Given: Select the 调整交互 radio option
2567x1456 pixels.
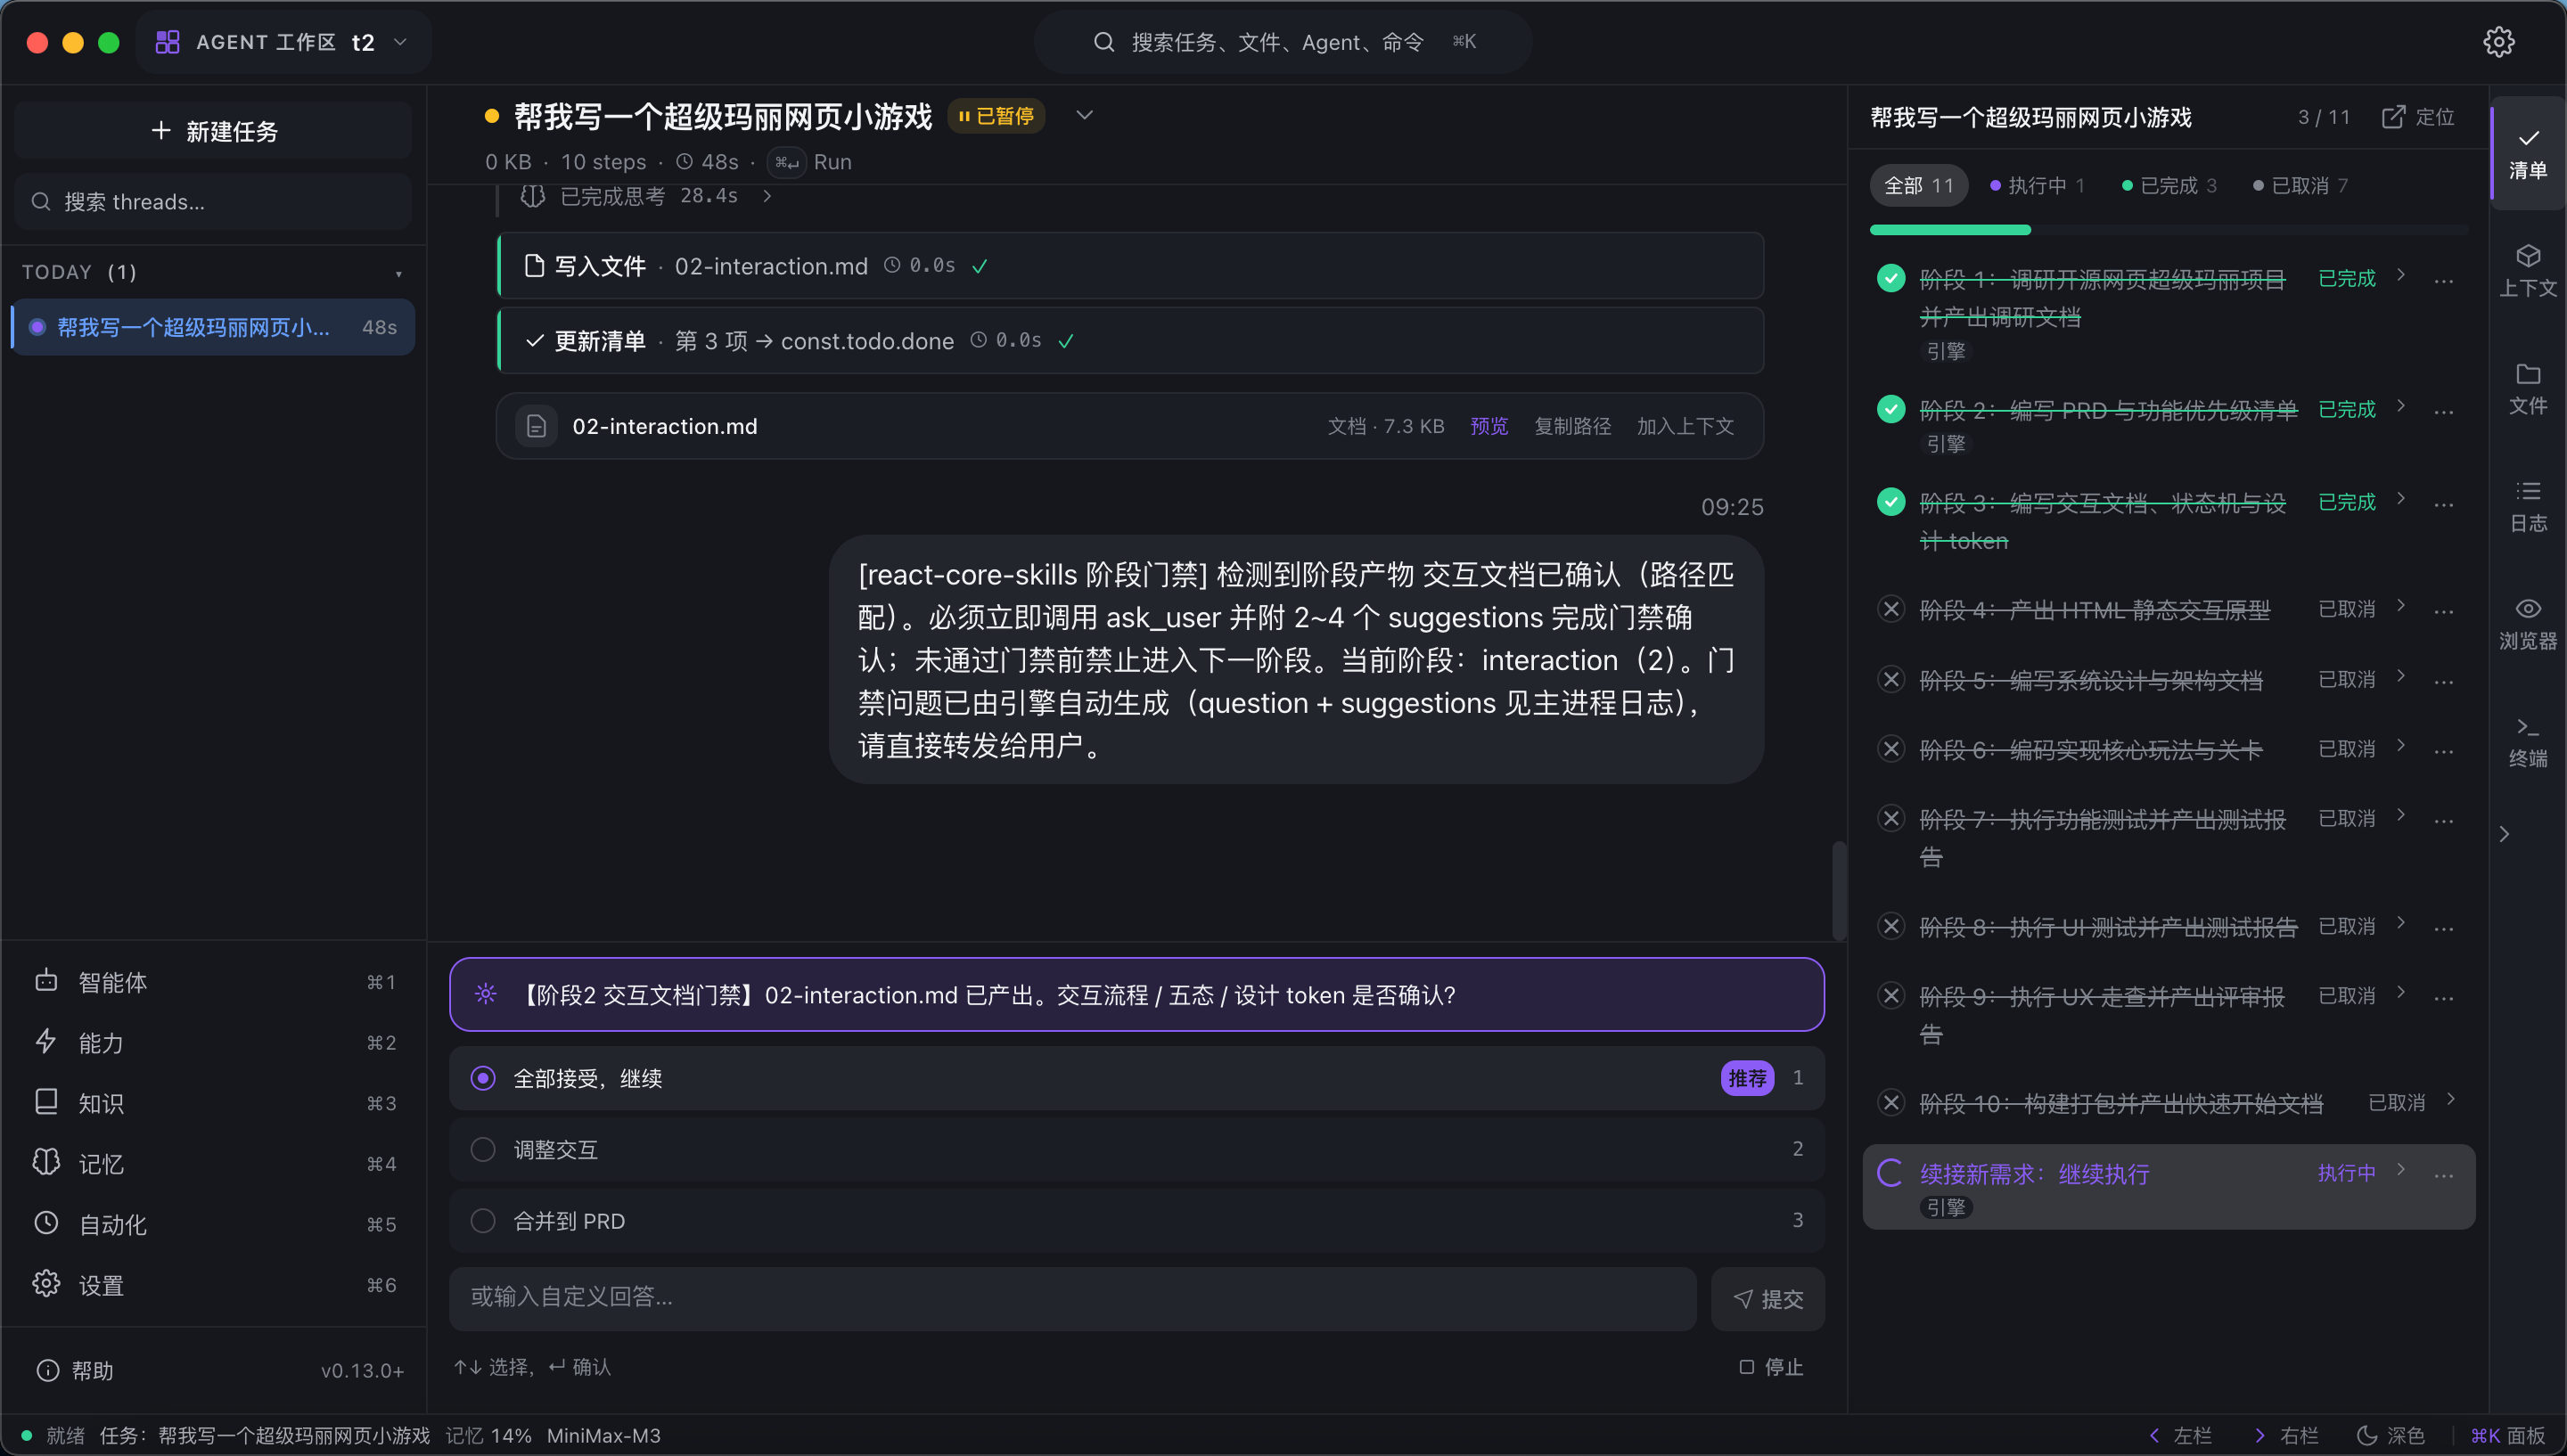Looking at the screenshot, I should [x=483, y=1149].
